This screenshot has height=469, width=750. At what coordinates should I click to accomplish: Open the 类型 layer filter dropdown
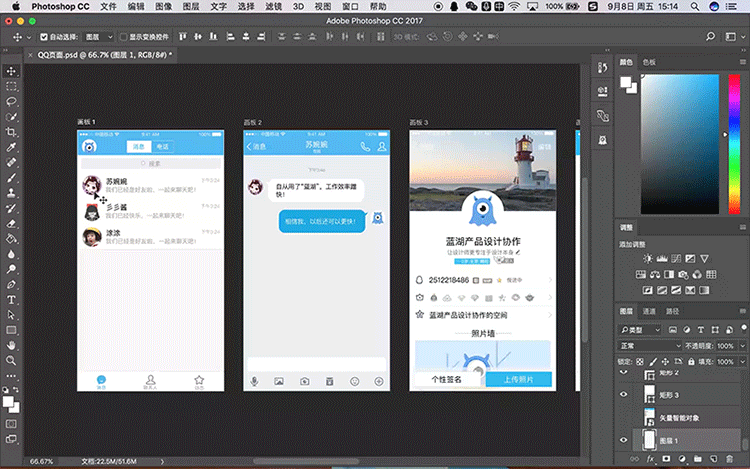[640, 330]
